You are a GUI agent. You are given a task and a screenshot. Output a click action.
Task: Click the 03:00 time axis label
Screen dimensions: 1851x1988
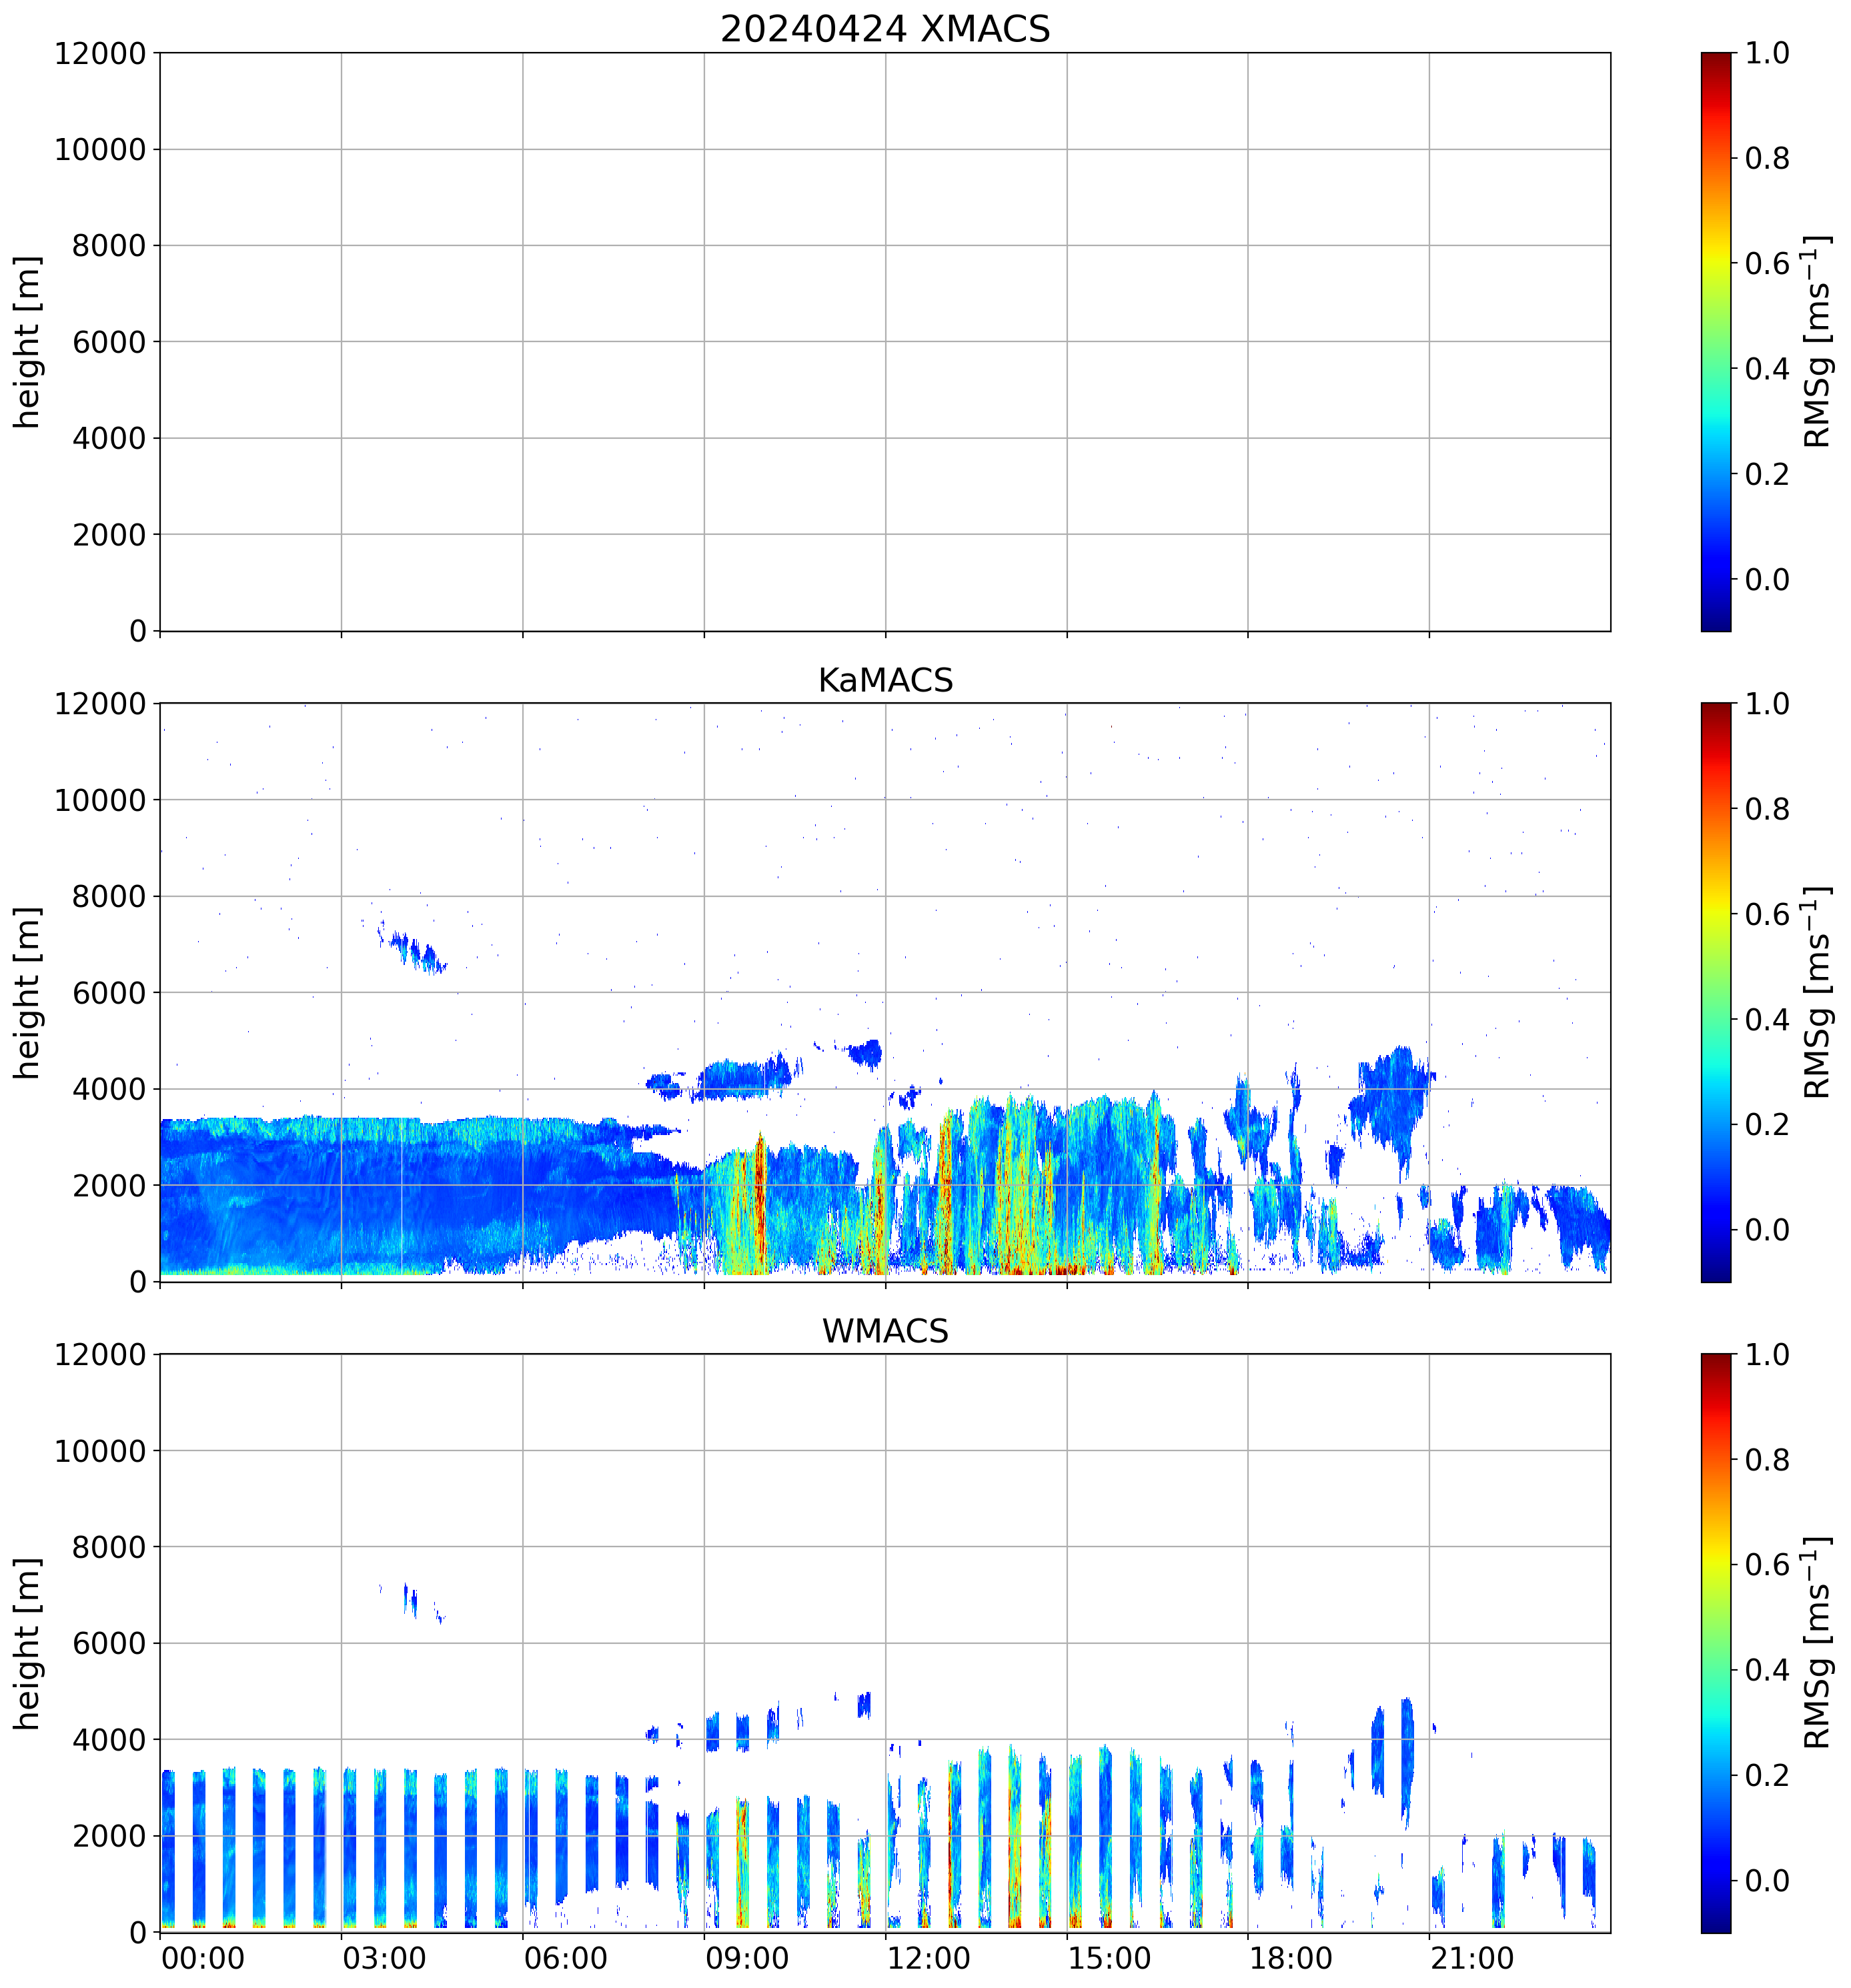[x=384, y=1957]
